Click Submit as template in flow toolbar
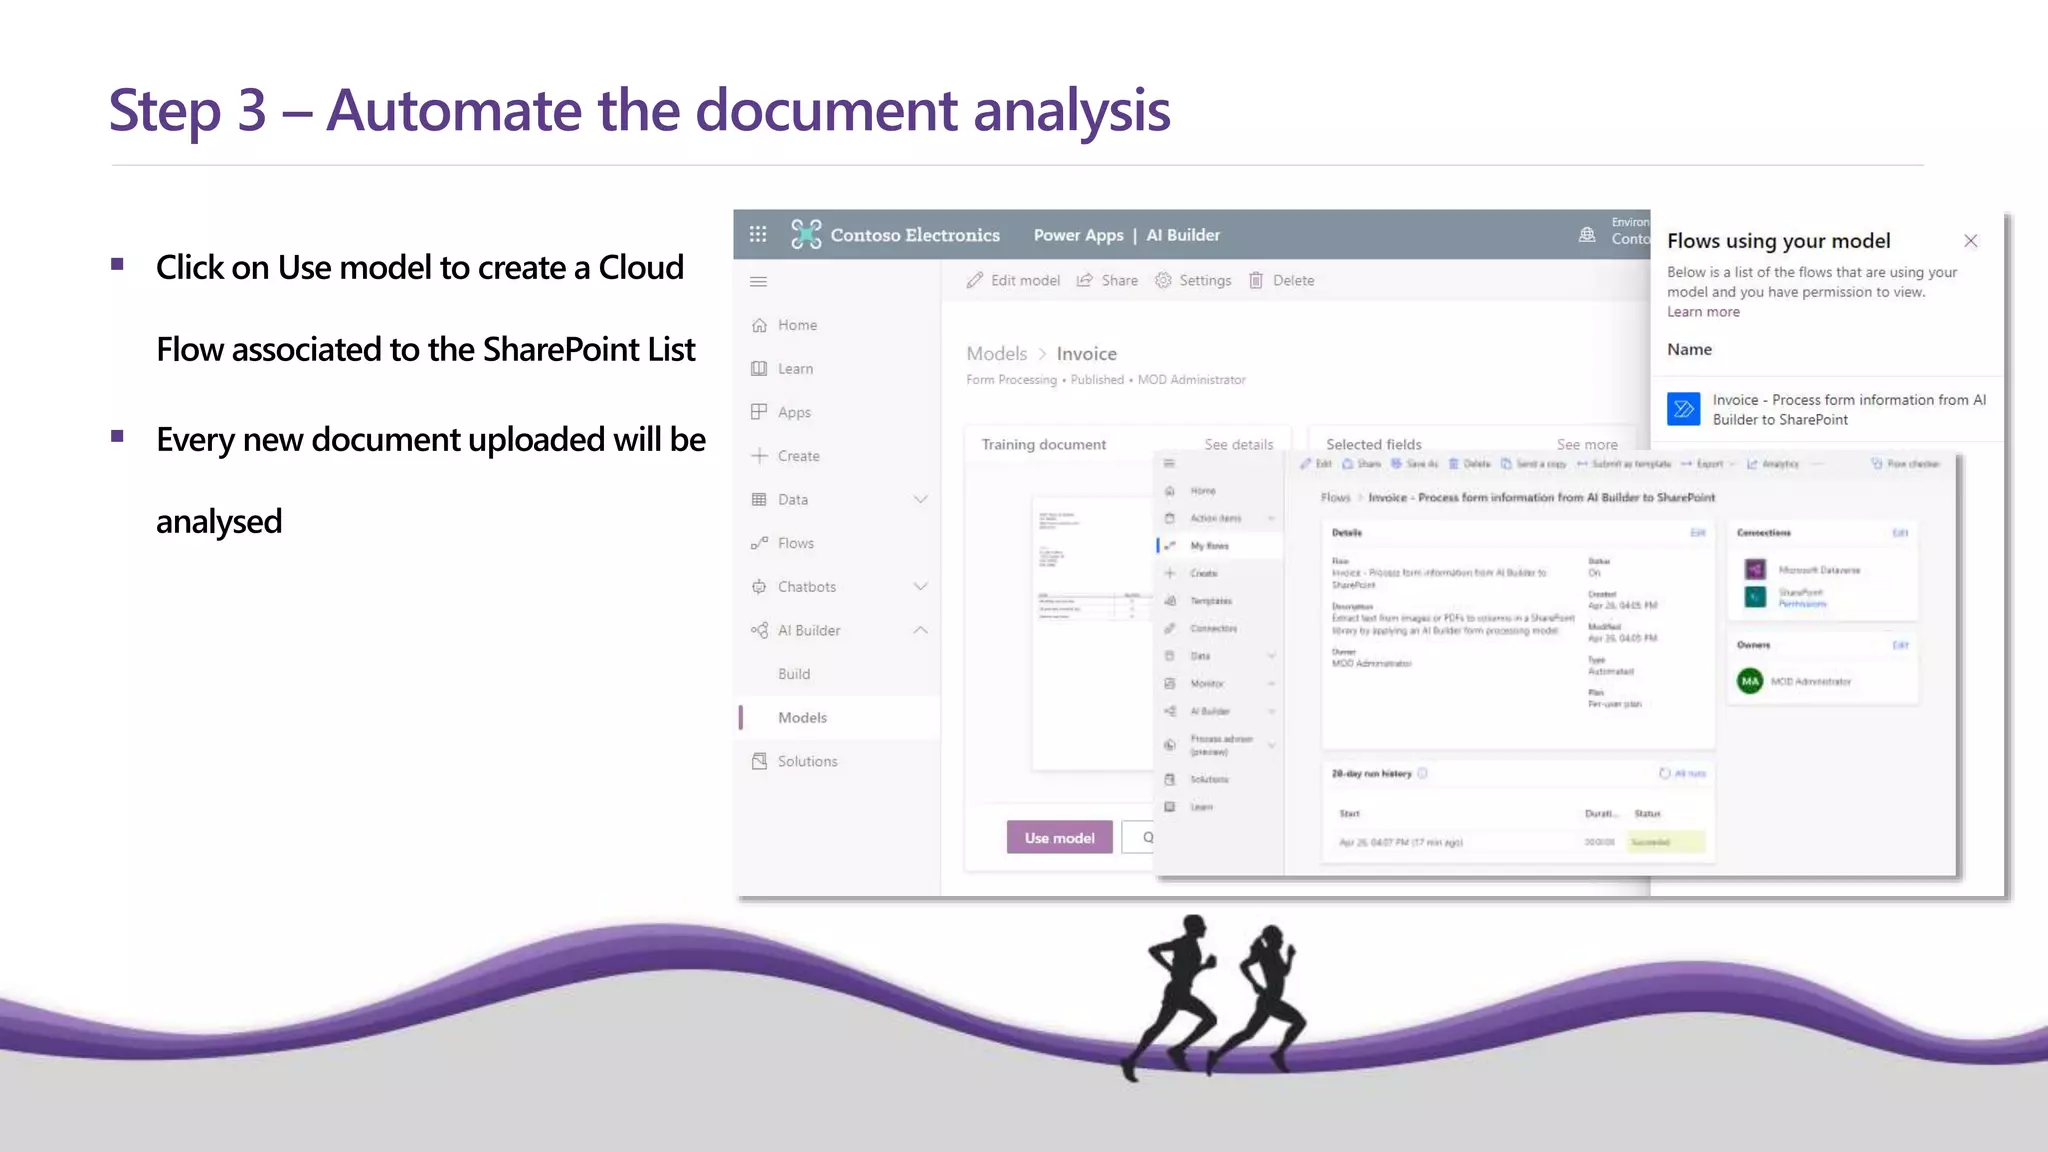 (1623, 464)
